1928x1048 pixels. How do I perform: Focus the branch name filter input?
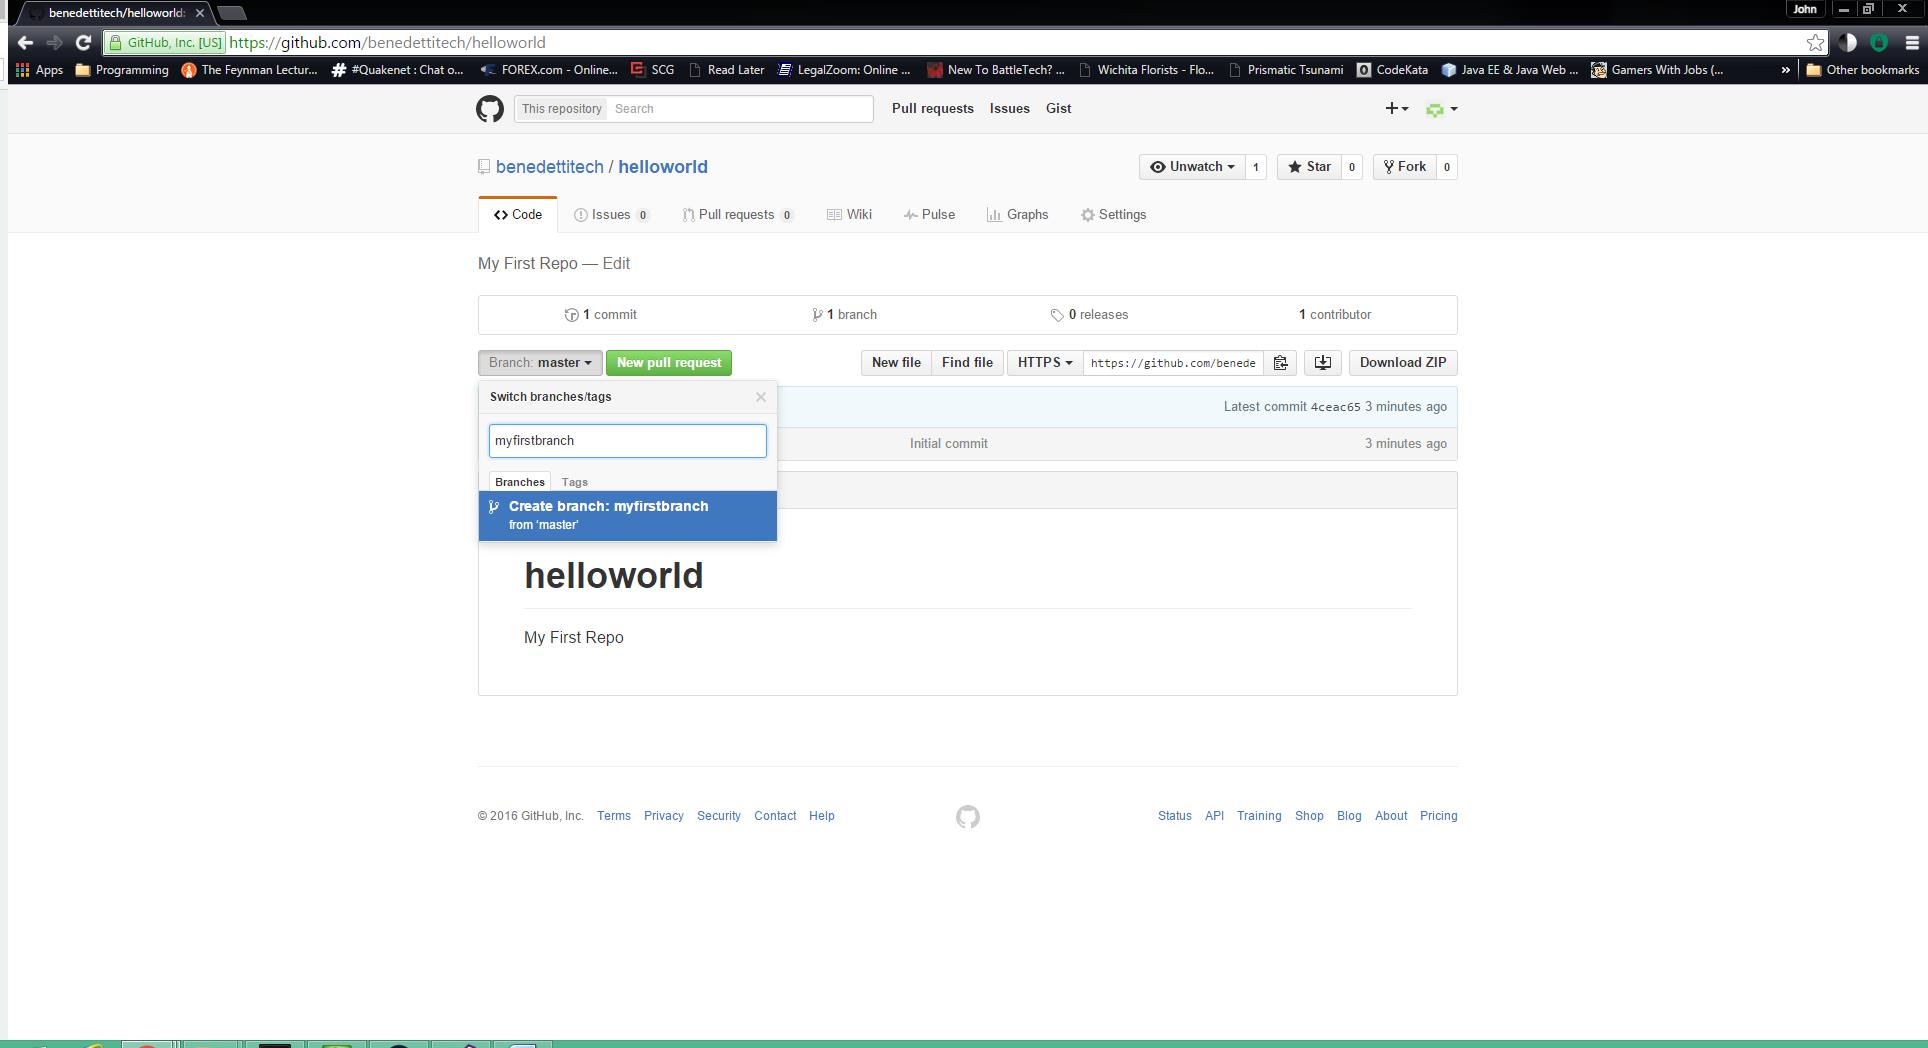click(x=628, y=441)
